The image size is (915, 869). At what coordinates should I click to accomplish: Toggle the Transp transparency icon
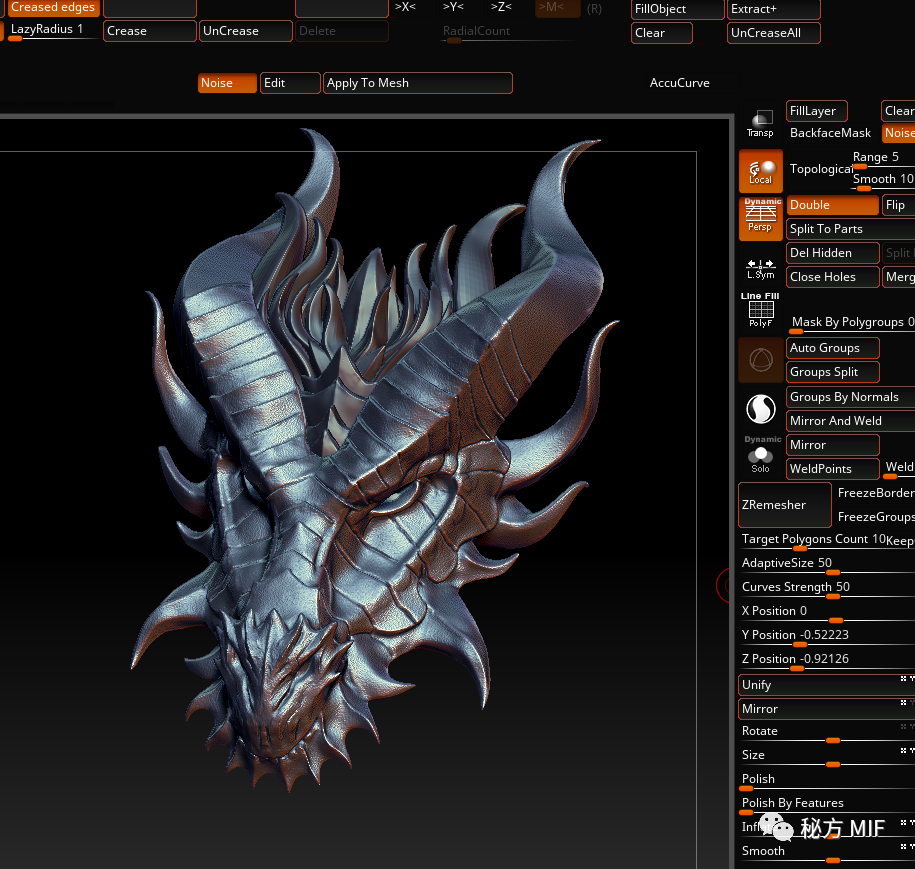pos(760,124)
